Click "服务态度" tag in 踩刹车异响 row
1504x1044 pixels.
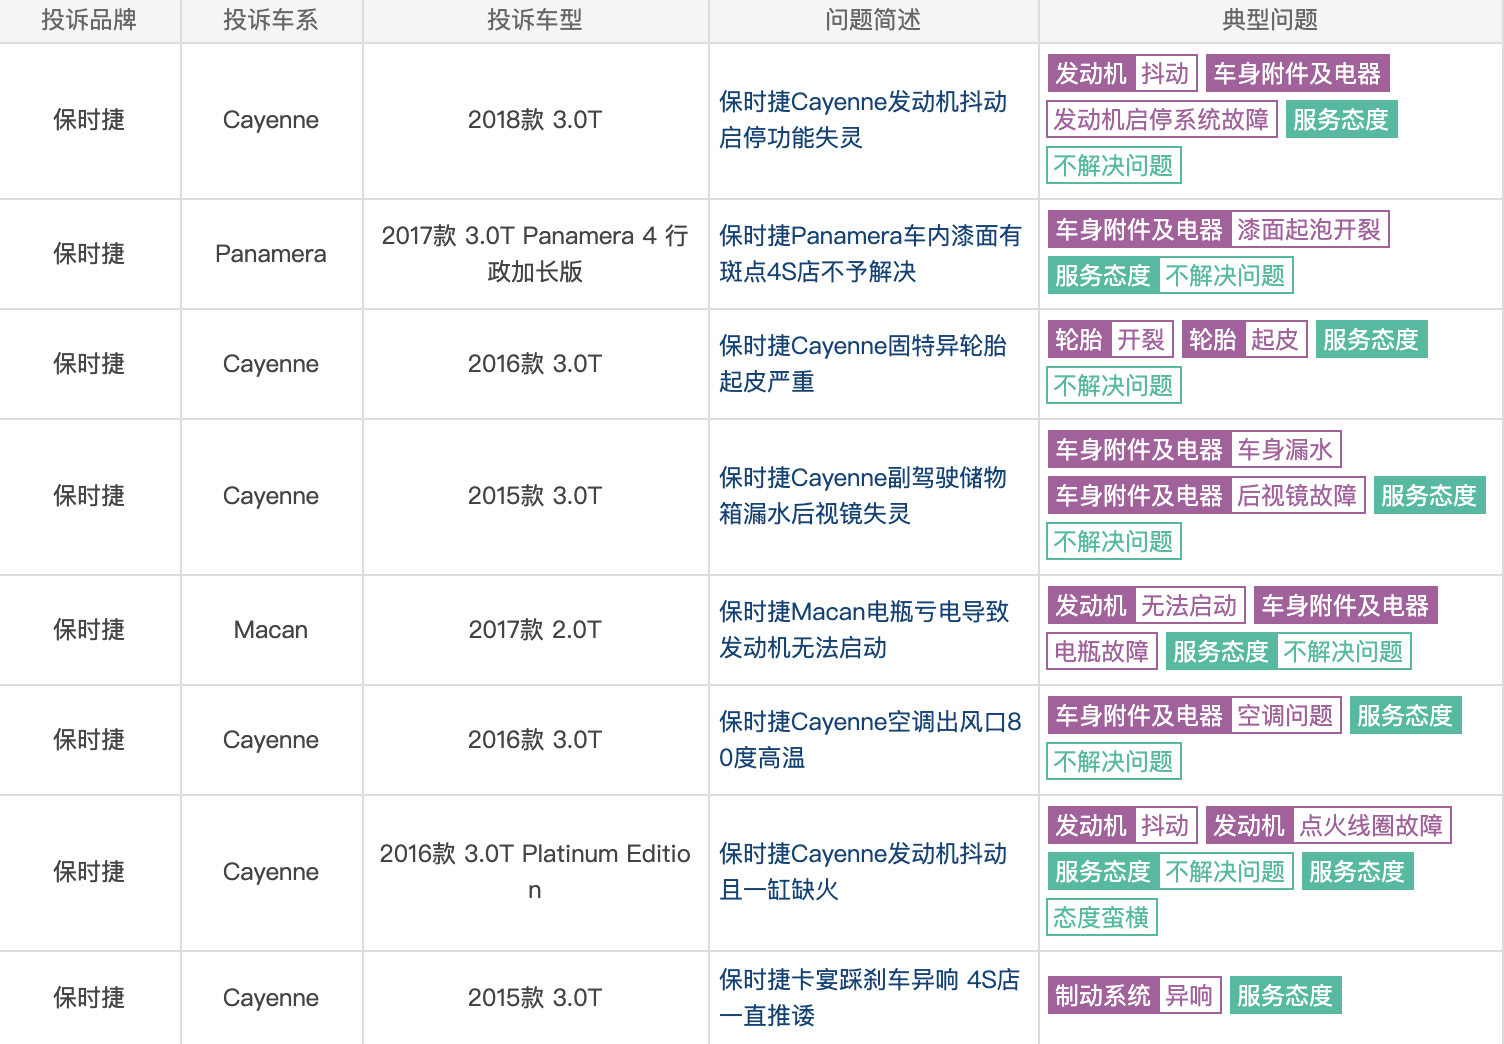click(1285, 996)
